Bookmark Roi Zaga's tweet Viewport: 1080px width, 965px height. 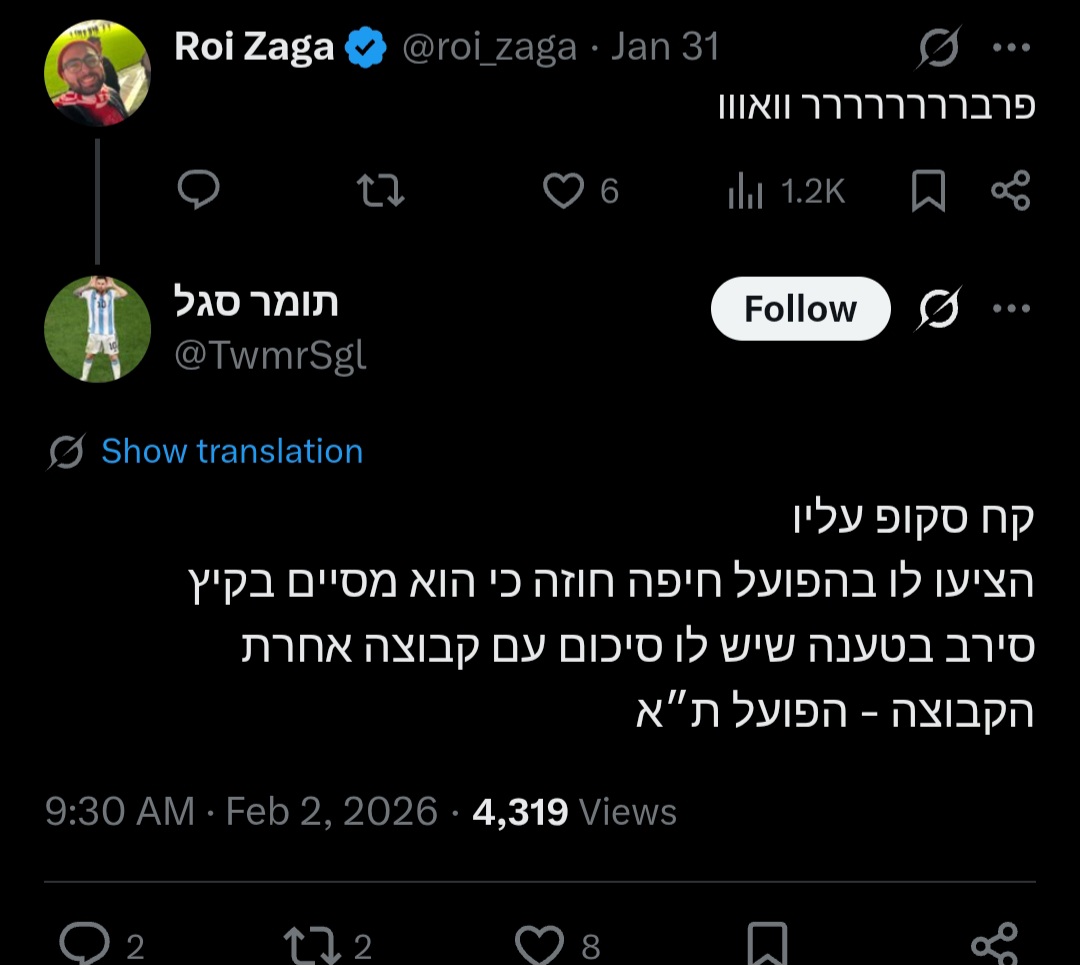928,191
